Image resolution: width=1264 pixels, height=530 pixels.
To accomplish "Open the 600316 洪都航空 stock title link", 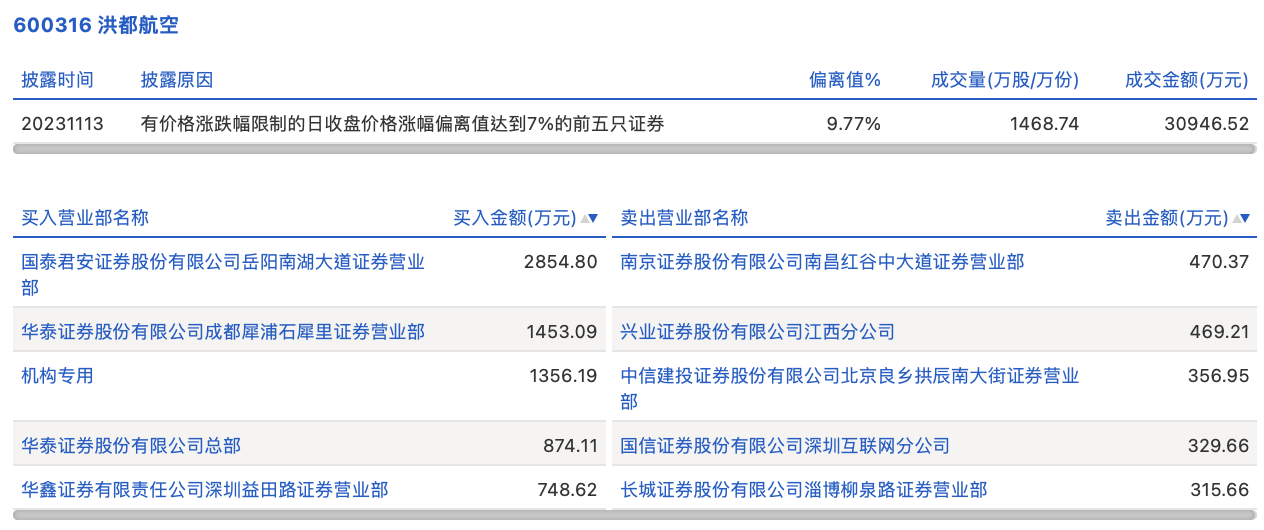I will (96, 26).
